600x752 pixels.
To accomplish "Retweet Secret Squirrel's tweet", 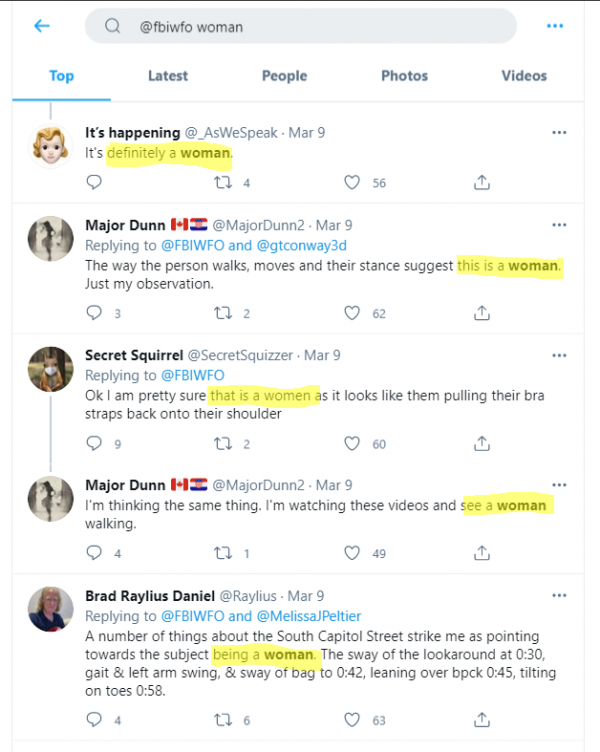I will pos(224,443).
